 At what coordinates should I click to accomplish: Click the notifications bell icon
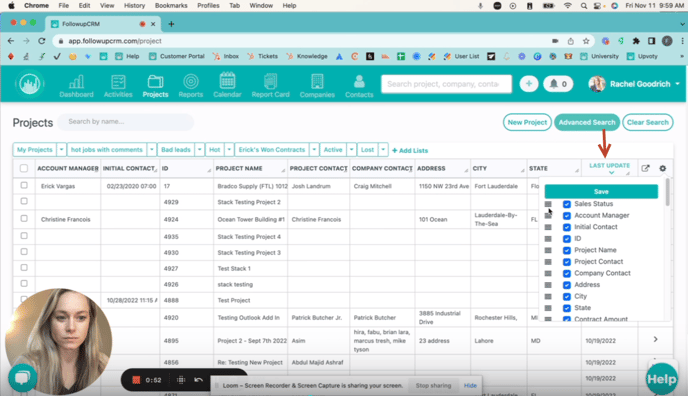[x=554, y=84]
